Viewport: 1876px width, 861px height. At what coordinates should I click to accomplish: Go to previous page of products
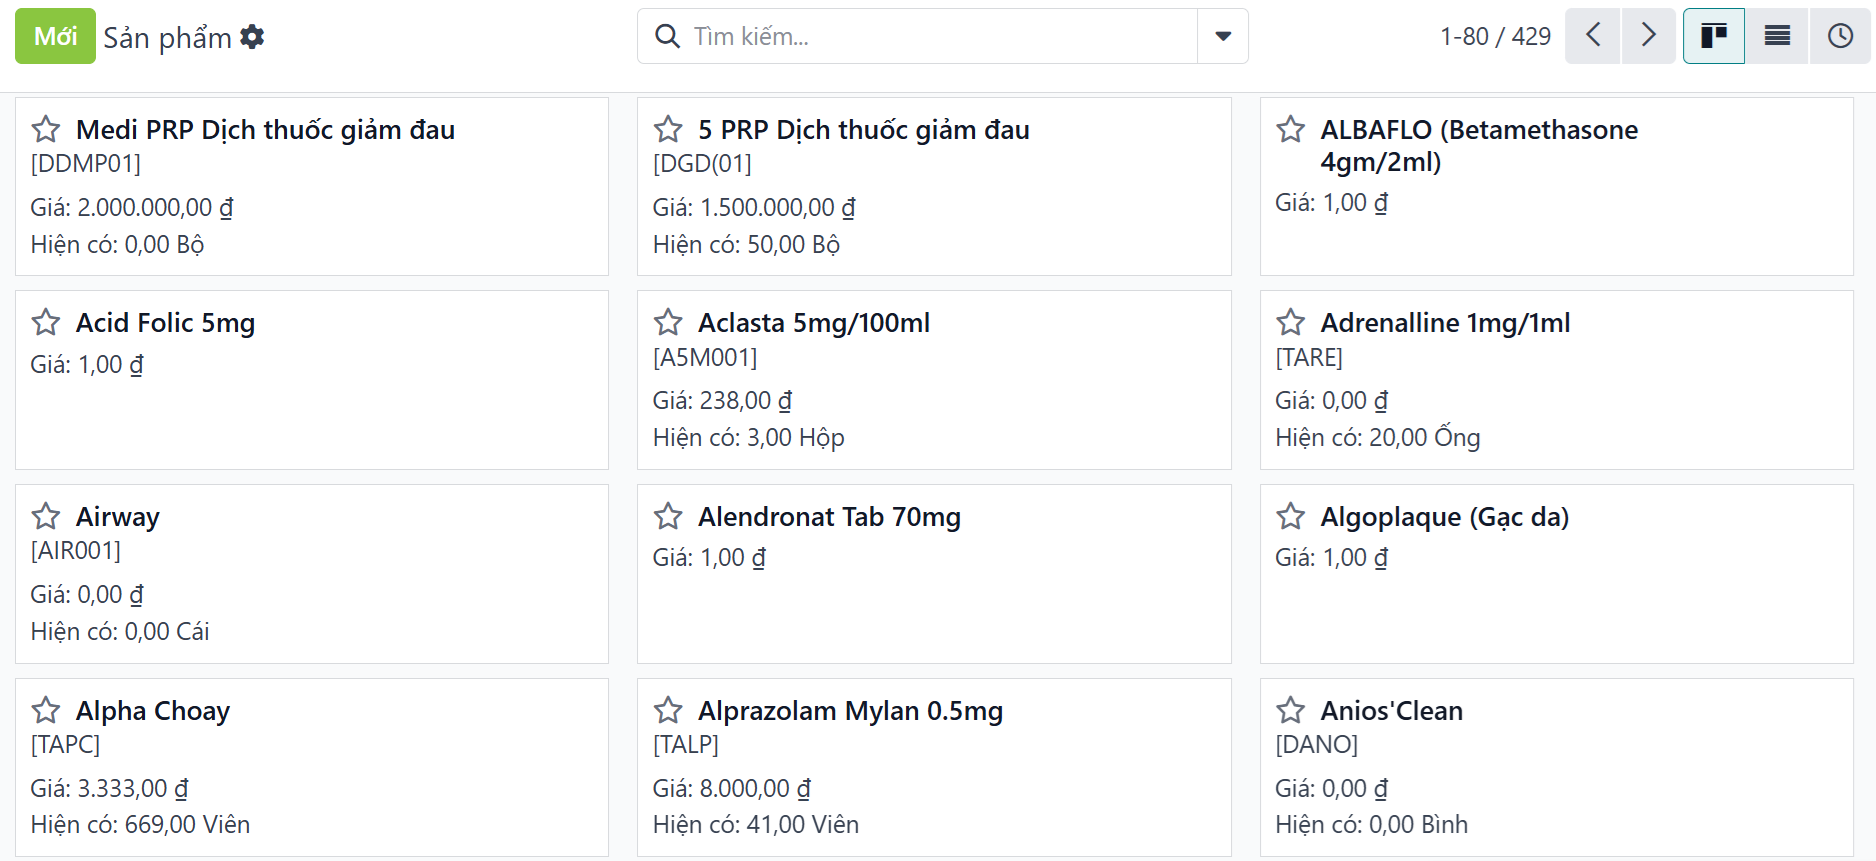[1593, 36]
